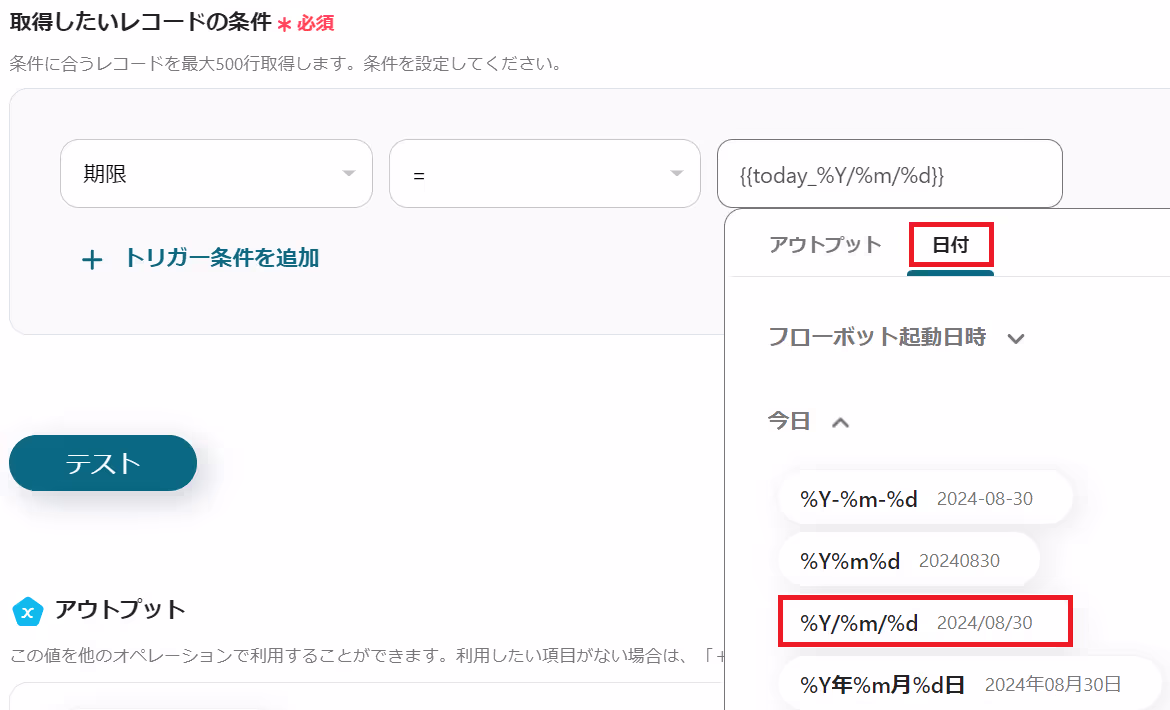Switch to the 日付 tab
Viewport: 1170px width, 710px height.
[x=951, y=245]
